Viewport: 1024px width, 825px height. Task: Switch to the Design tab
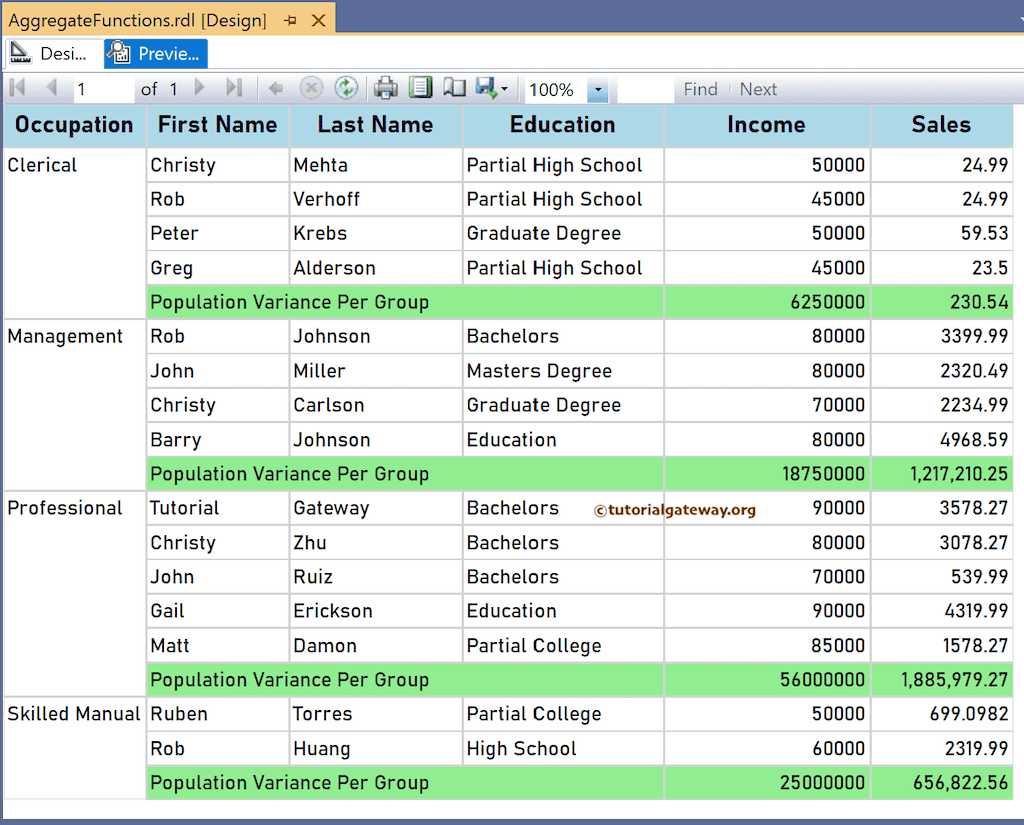48,53
